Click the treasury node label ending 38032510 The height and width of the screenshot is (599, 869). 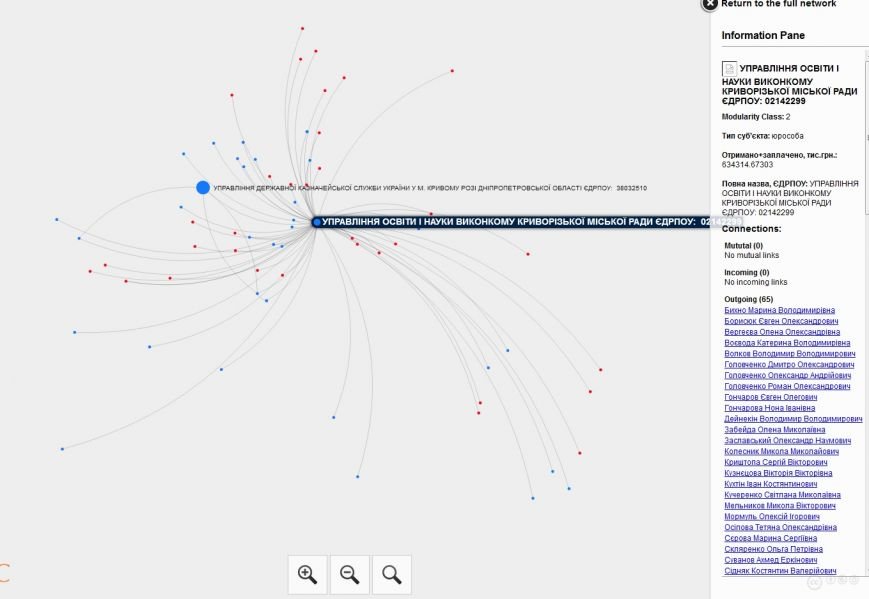[430, 188]
